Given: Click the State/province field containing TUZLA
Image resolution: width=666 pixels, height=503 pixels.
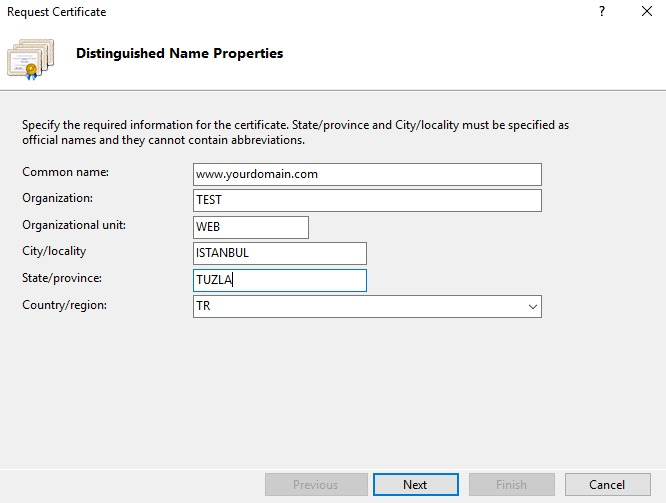Looking at the screenshot, I should 280,280.
